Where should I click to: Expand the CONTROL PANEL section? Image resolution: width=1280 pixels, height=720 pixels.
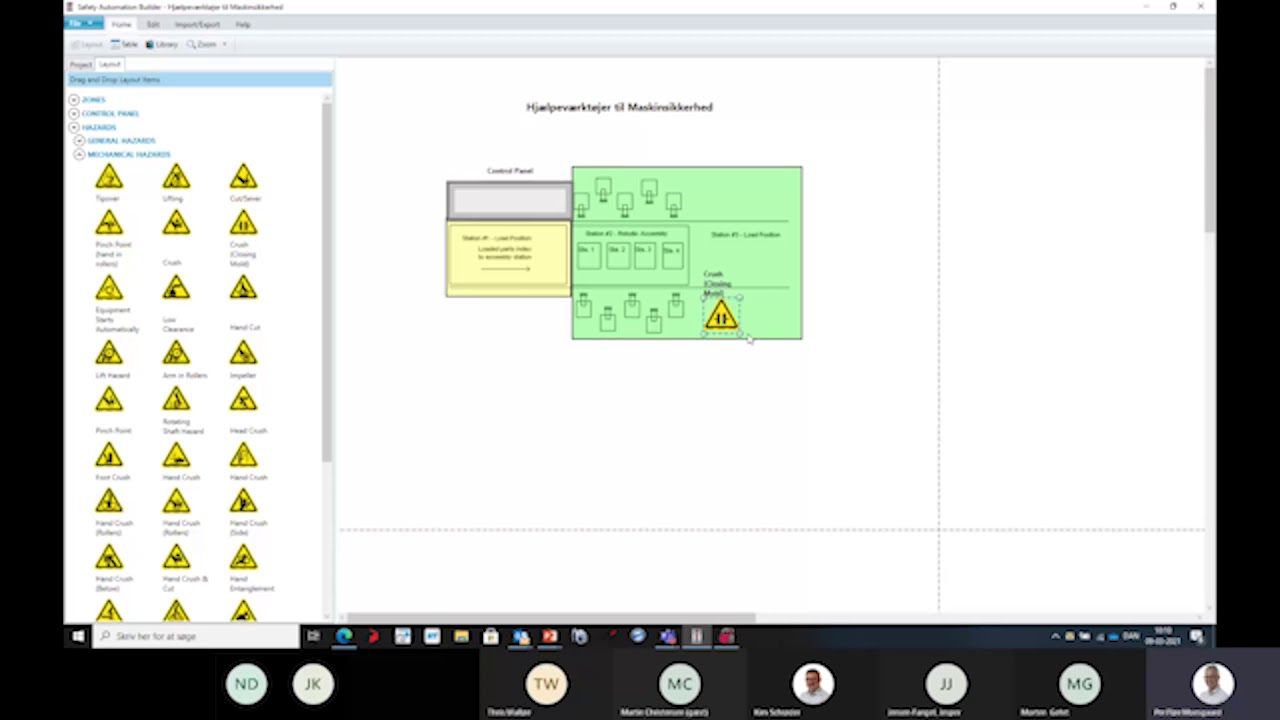click(74, 114)
